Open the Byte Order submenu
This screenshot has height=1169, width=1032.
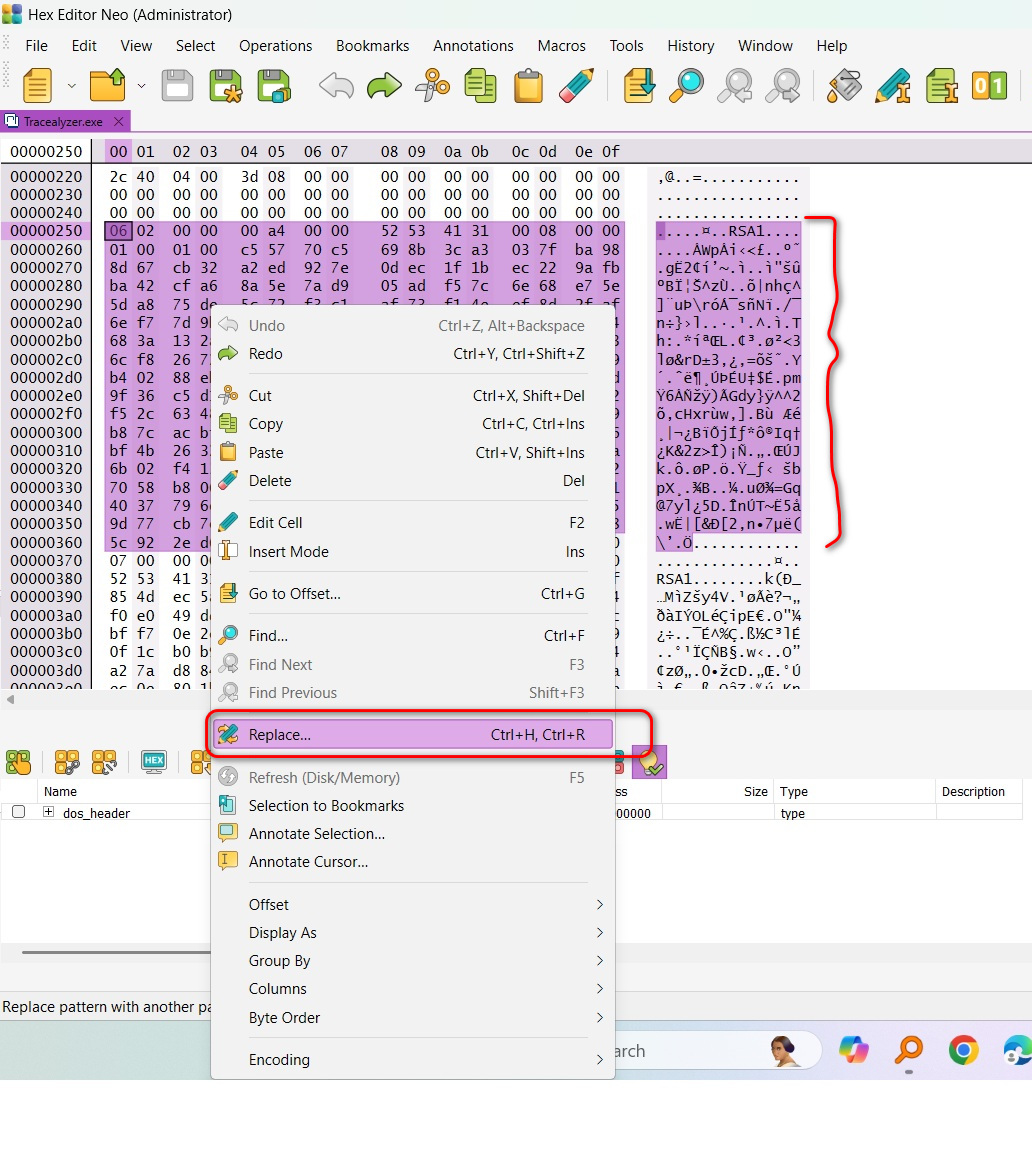pyautogui.click(x=413, y=1018)
